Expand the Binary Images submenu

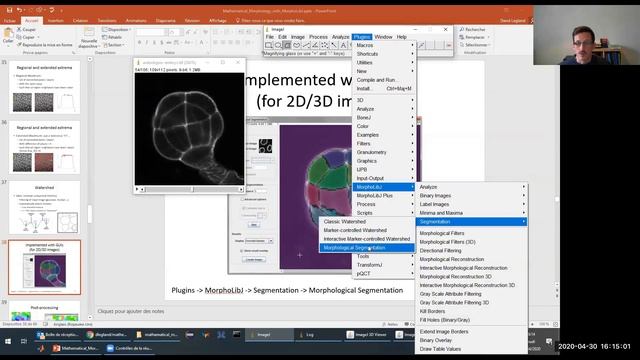(471, 196)
